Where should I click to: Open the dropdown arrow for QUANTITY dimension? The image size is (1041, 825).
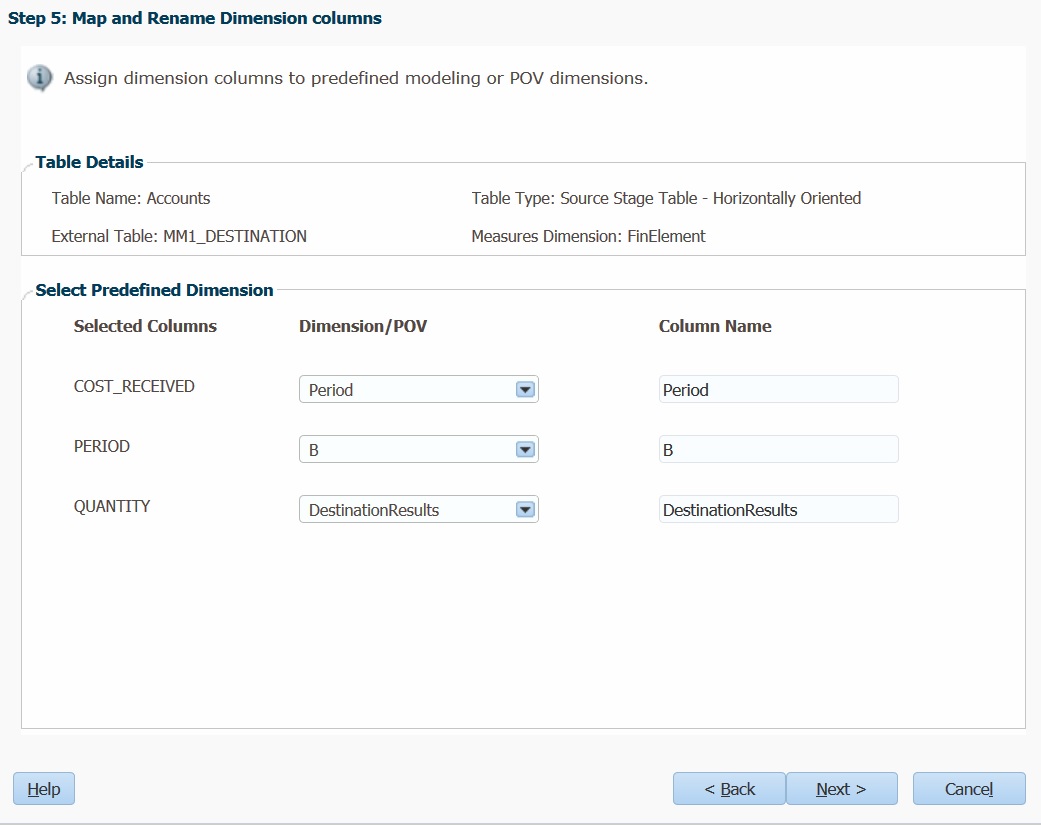click(525, 510)
